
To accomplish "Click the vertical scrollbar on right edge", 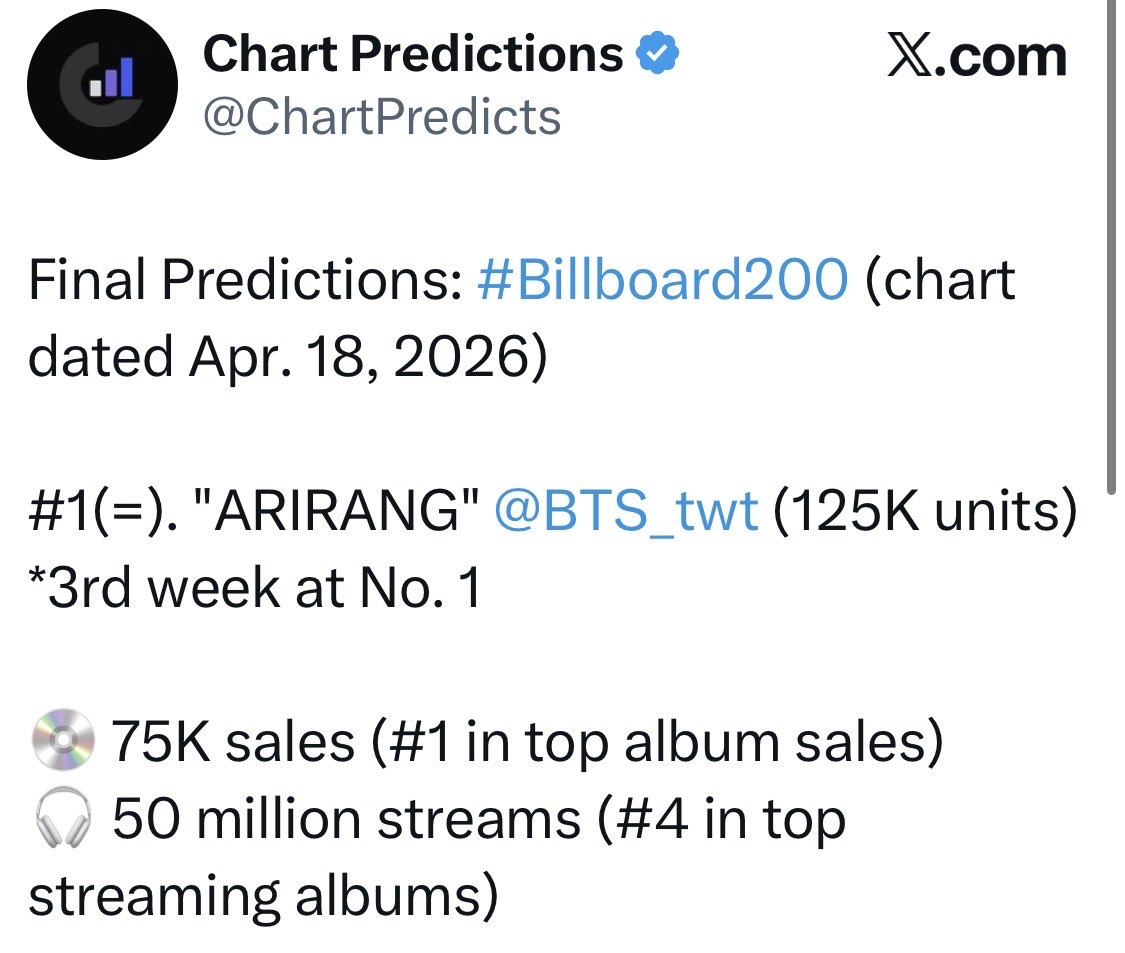I will point(1111,248).
